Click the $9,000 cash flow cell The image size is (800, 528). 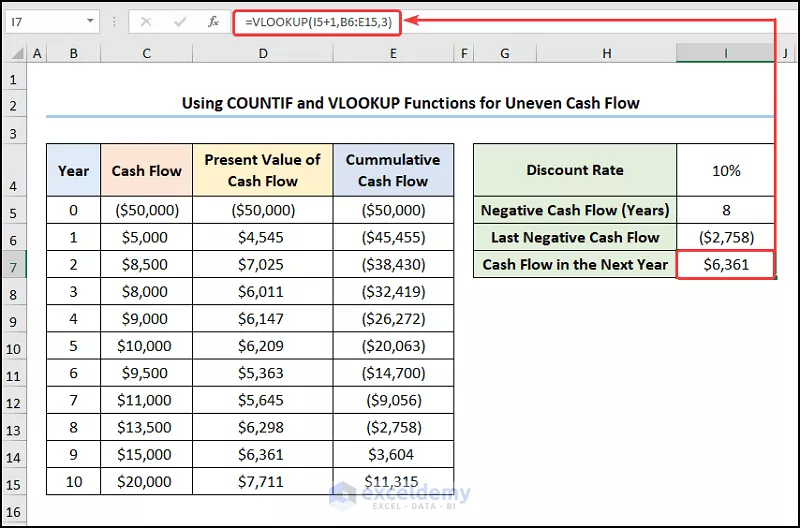[x=146, y=318]
